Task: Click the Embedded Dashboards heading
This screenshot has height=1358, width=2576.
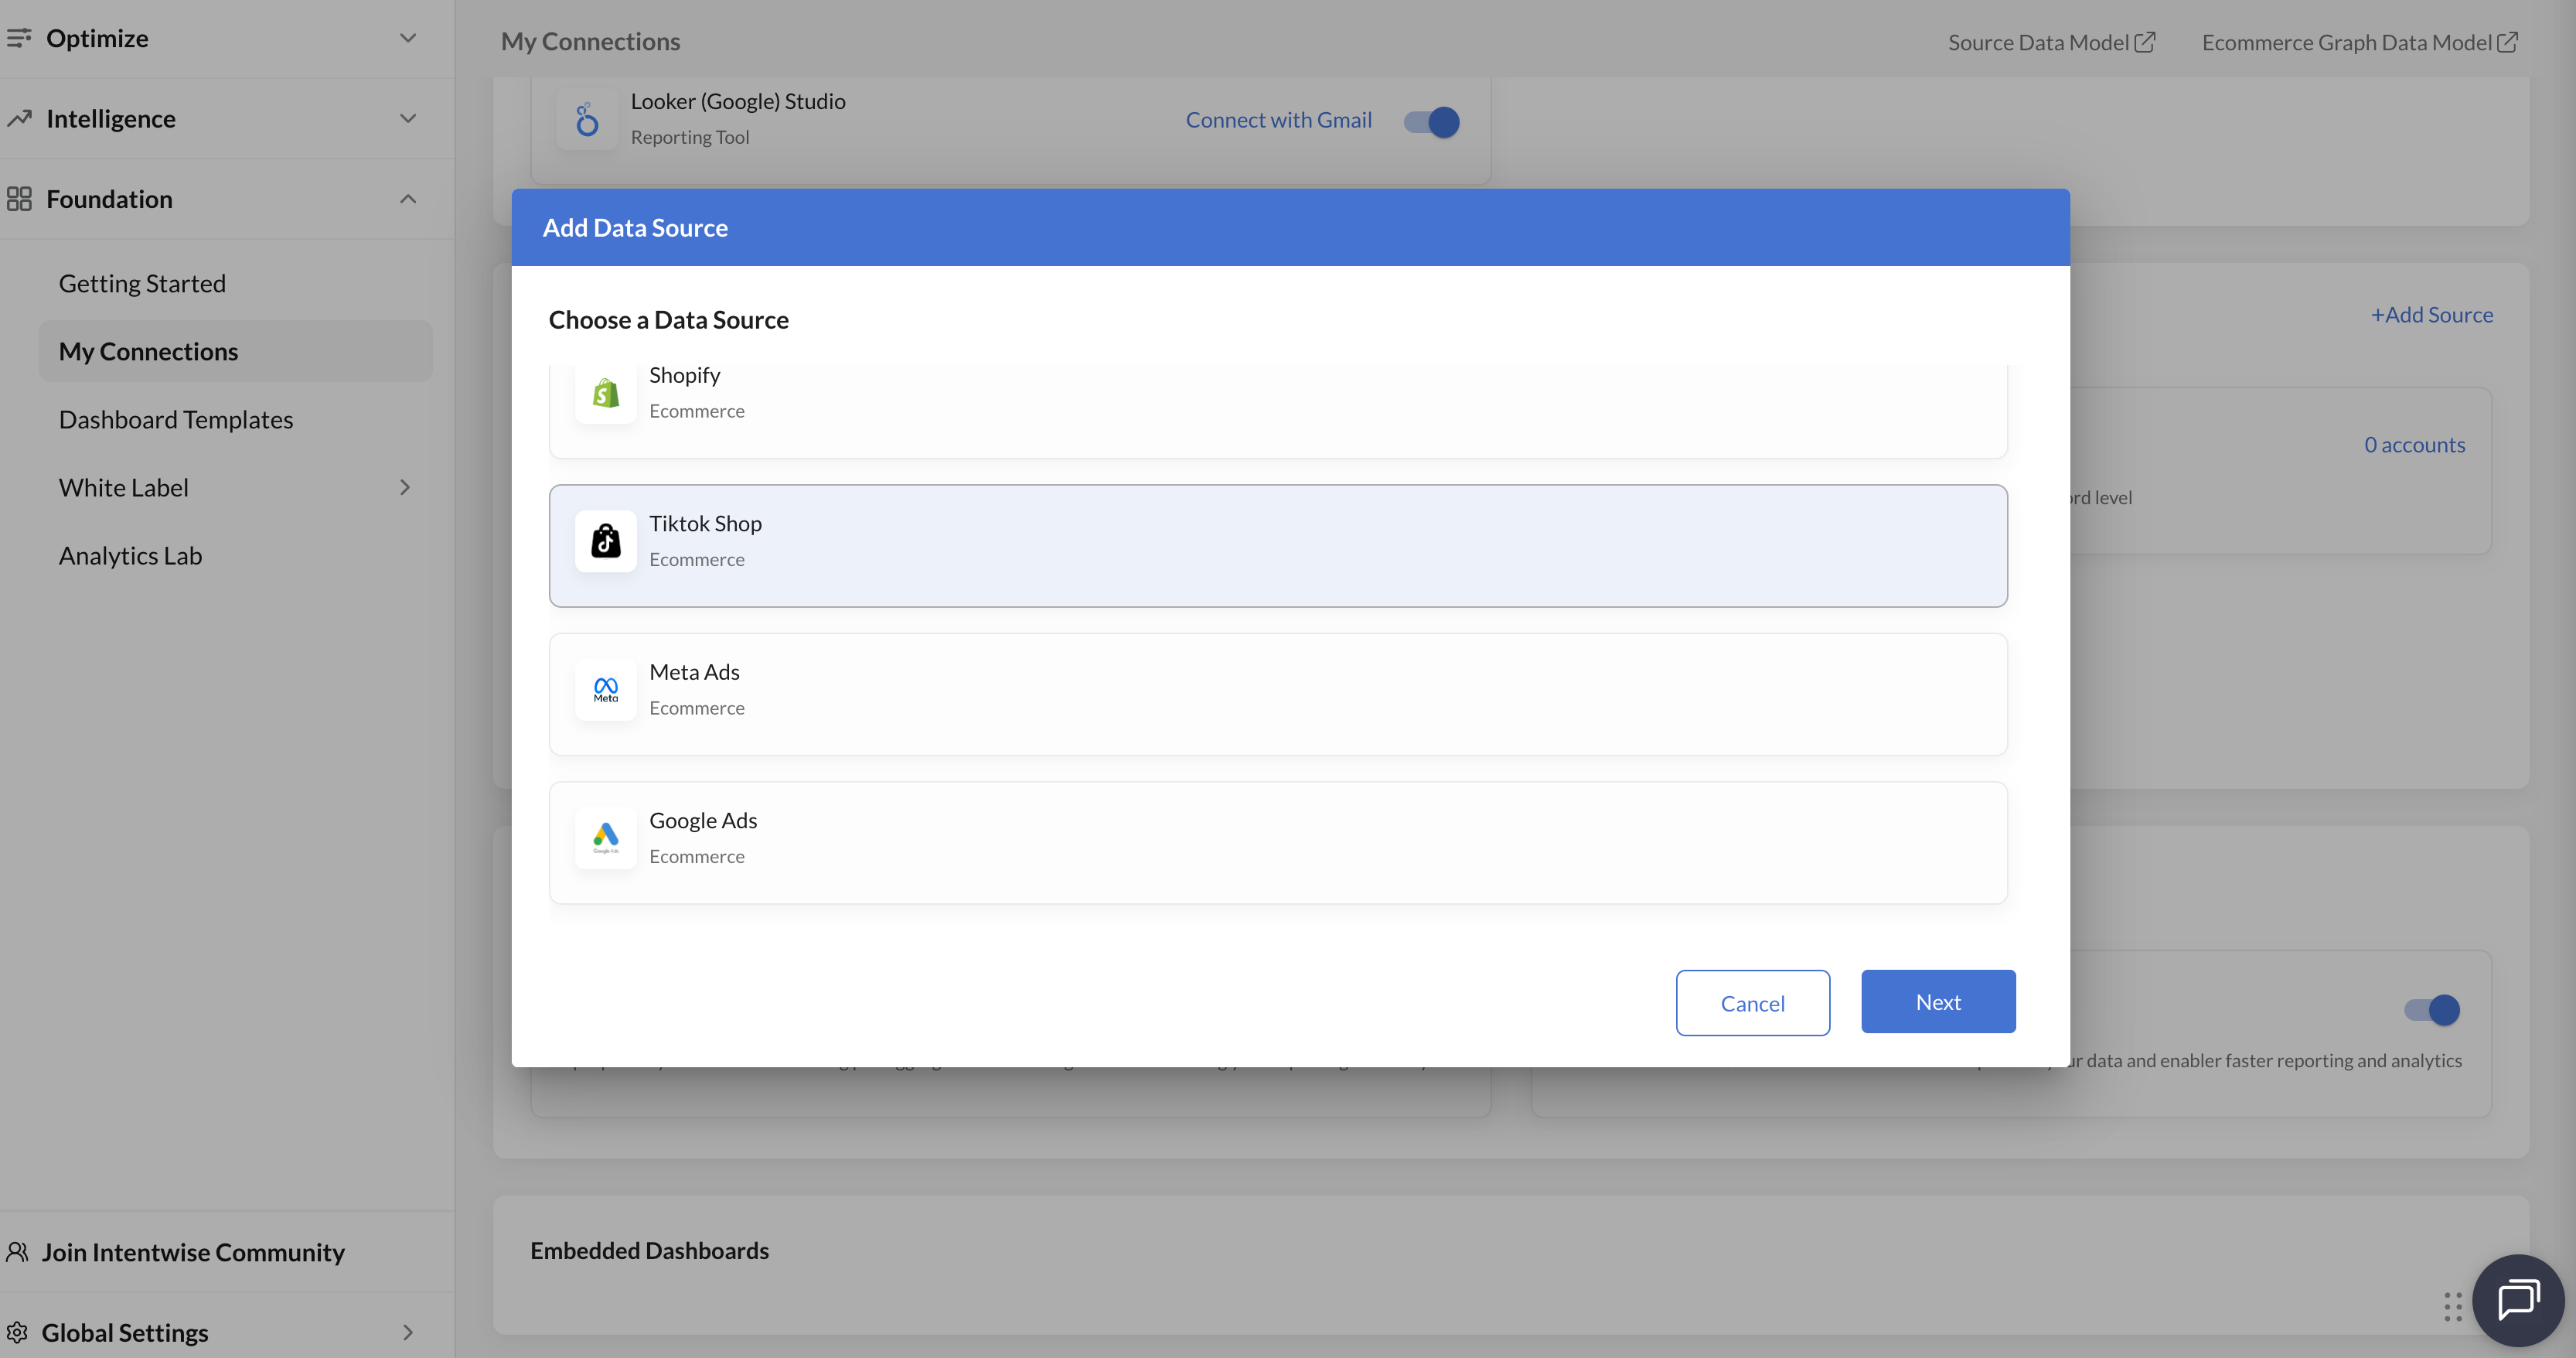Action: (649, 1250)
